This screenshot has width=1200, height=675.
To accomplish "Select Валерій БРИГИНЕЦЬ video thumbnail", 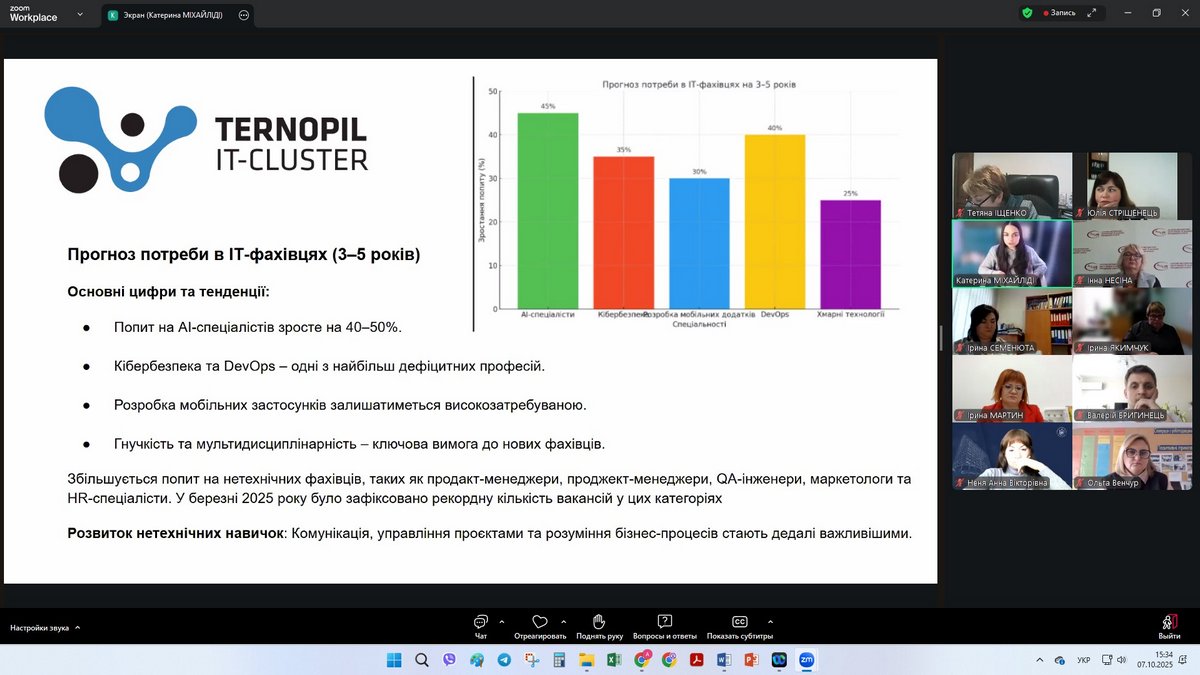I will 1132,388.
